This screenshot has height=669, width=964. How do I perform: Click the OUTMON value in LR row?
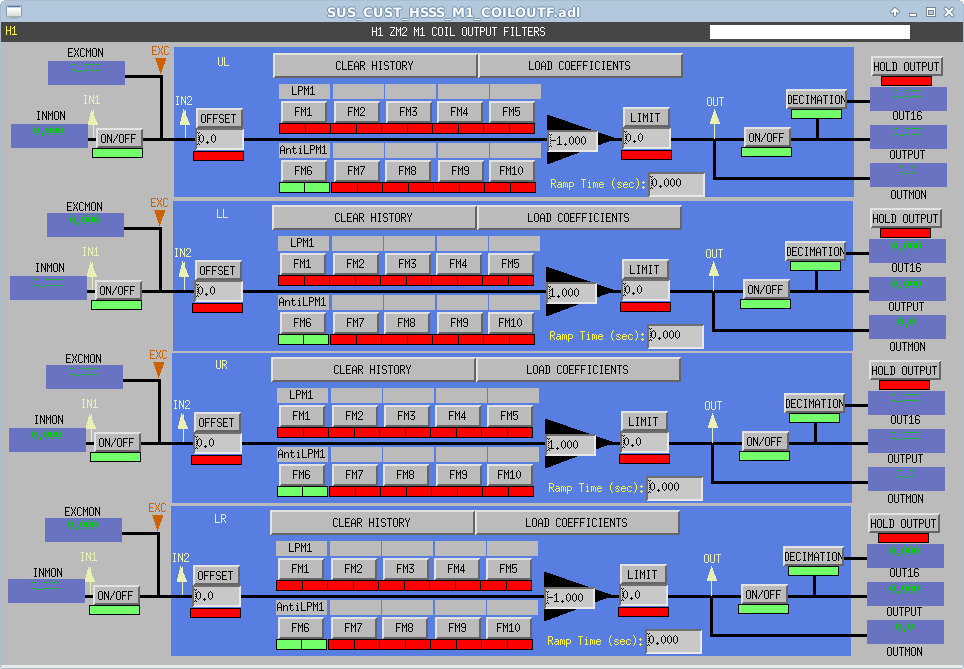tap(905, 632)
